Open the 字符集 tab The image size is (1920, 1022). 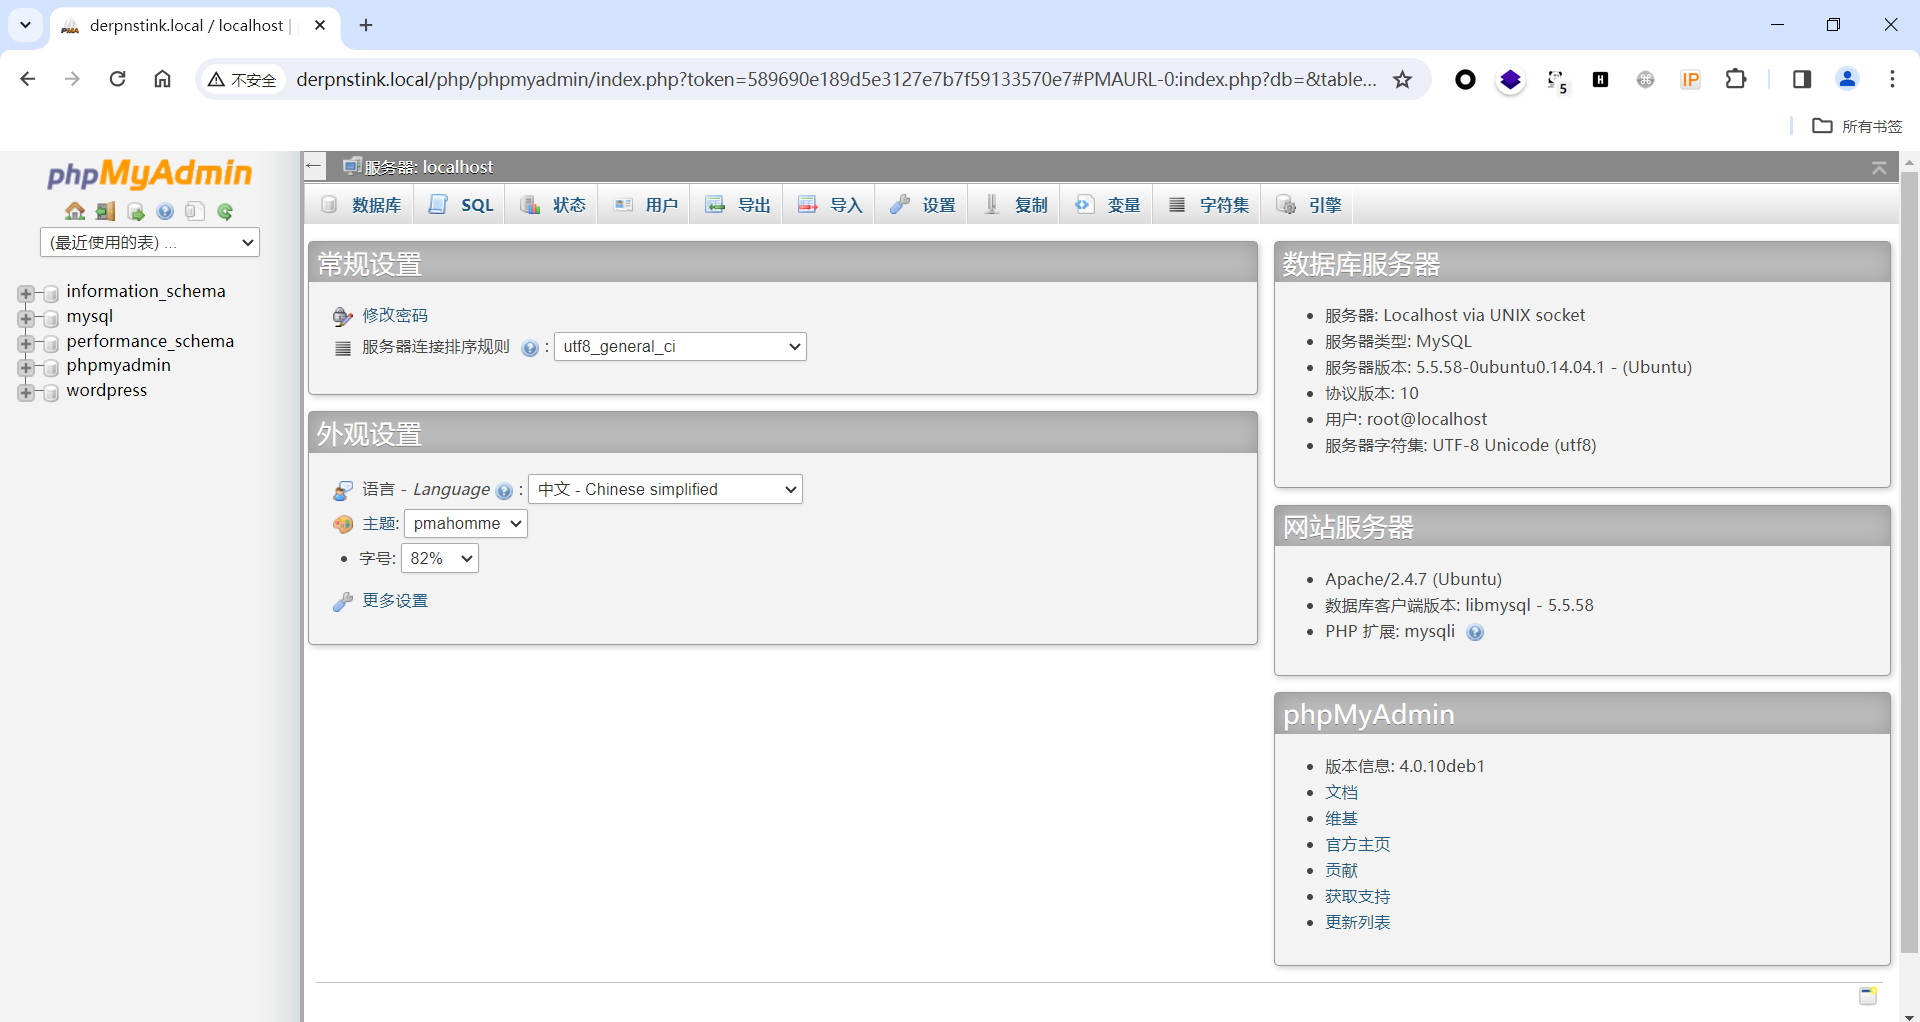pyautogui.click(x=1208, y=205)
